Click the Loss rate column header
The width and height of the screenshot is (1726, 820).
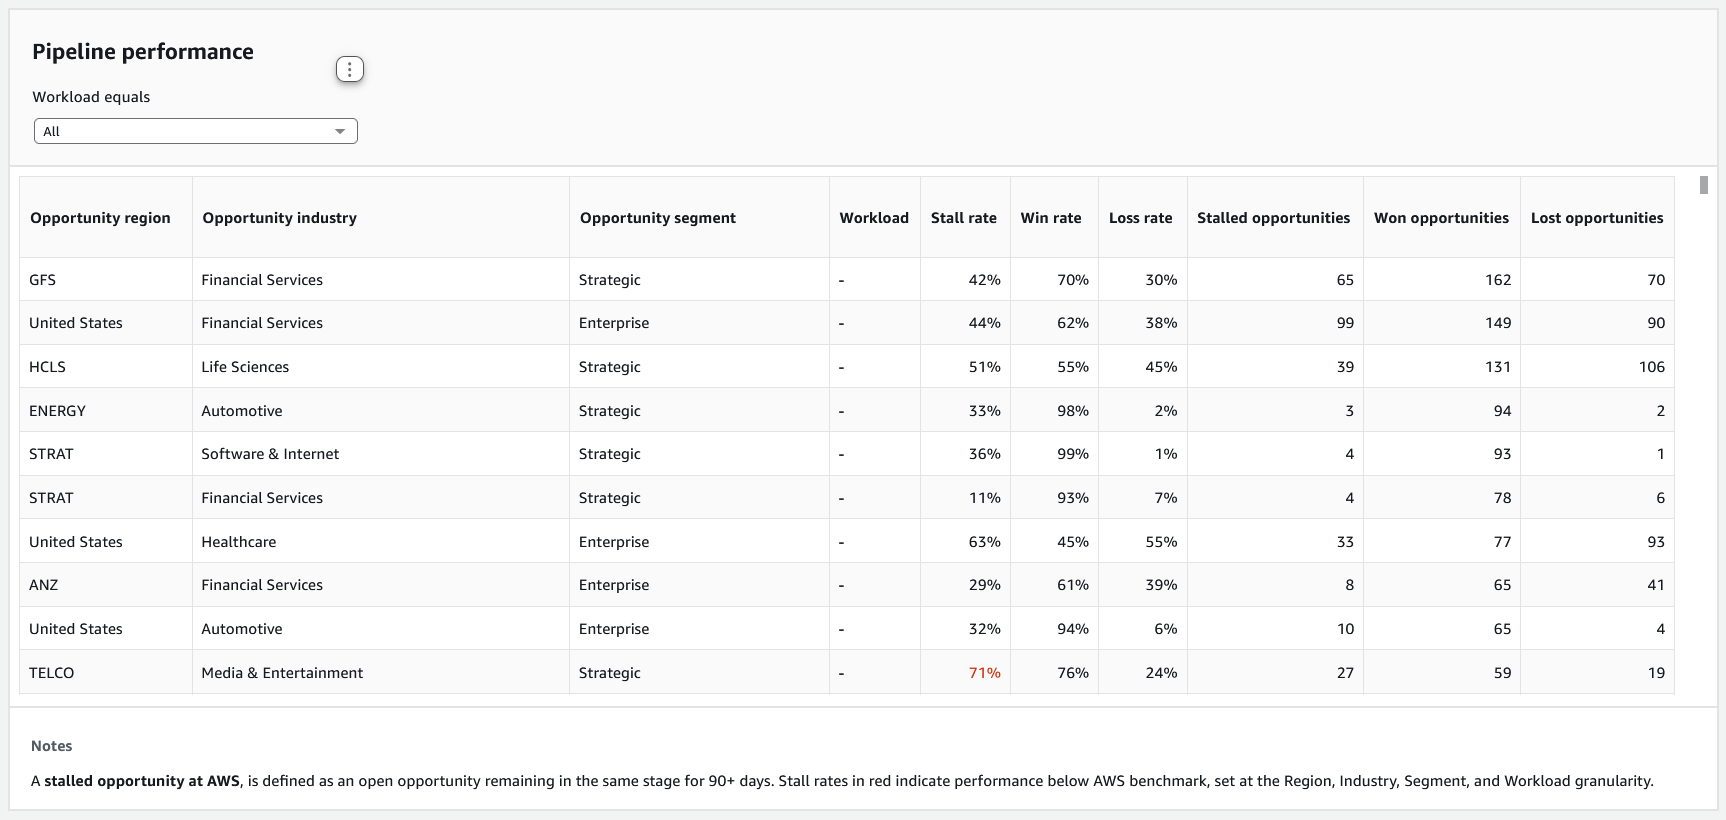pyautogui.click(x=1140, y=218)
